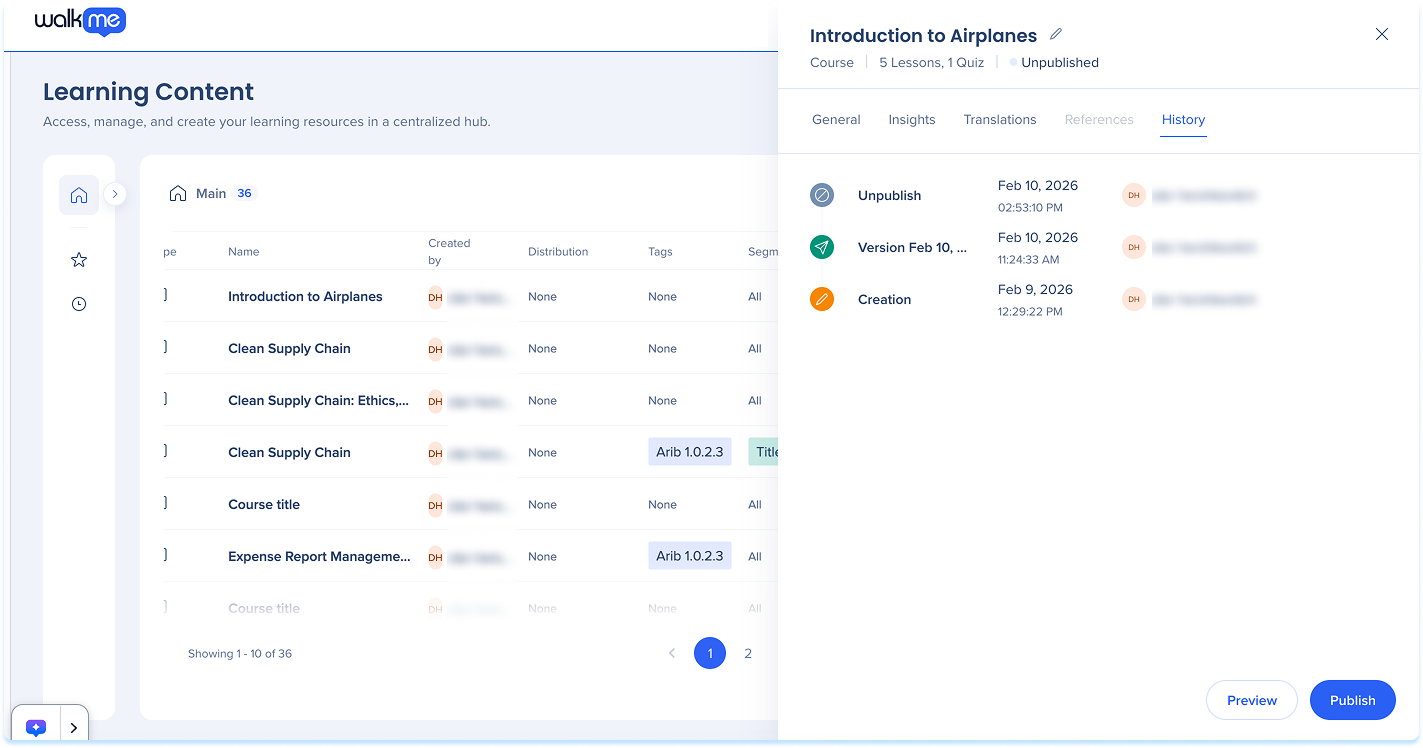
Task: Open the Expense Report Management course row
Action: pyautogui.click(x=319, y=556)
